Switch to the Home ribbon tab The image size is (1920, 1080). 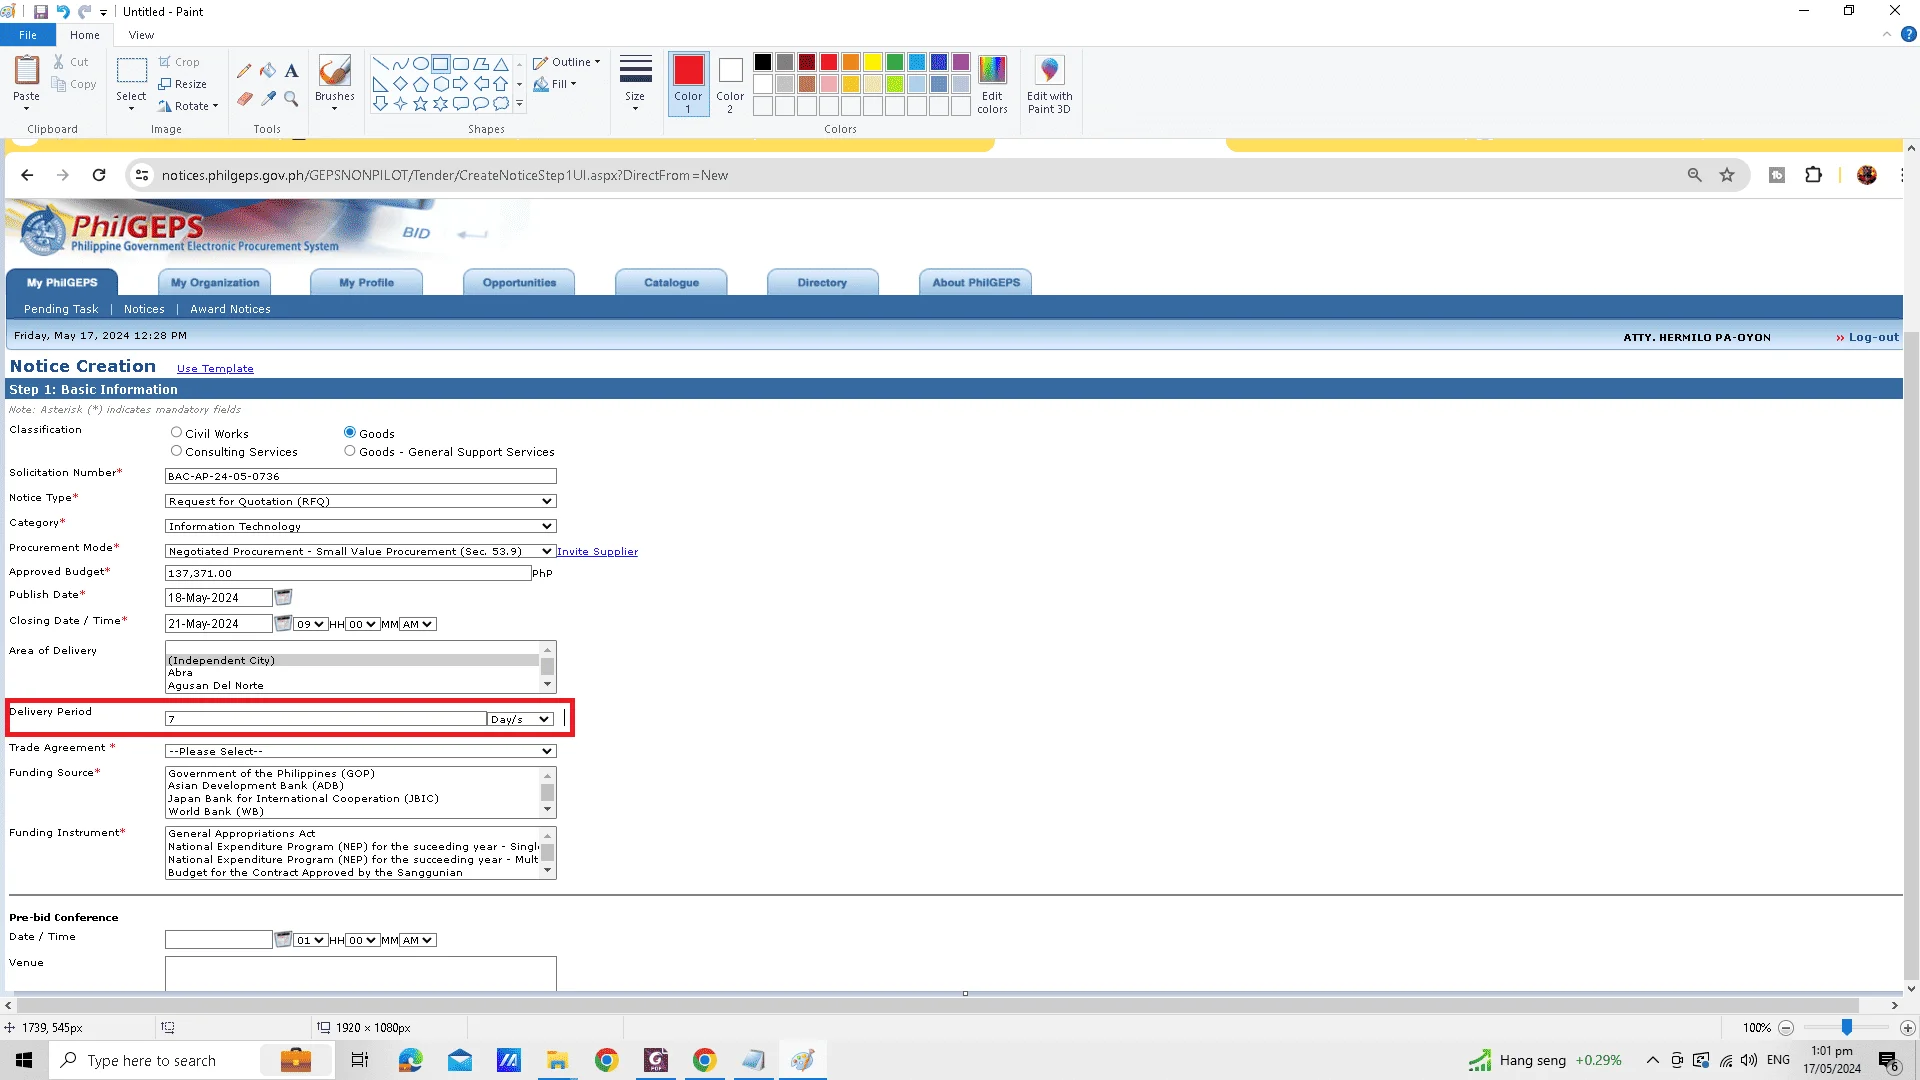(x=85, y=35)
